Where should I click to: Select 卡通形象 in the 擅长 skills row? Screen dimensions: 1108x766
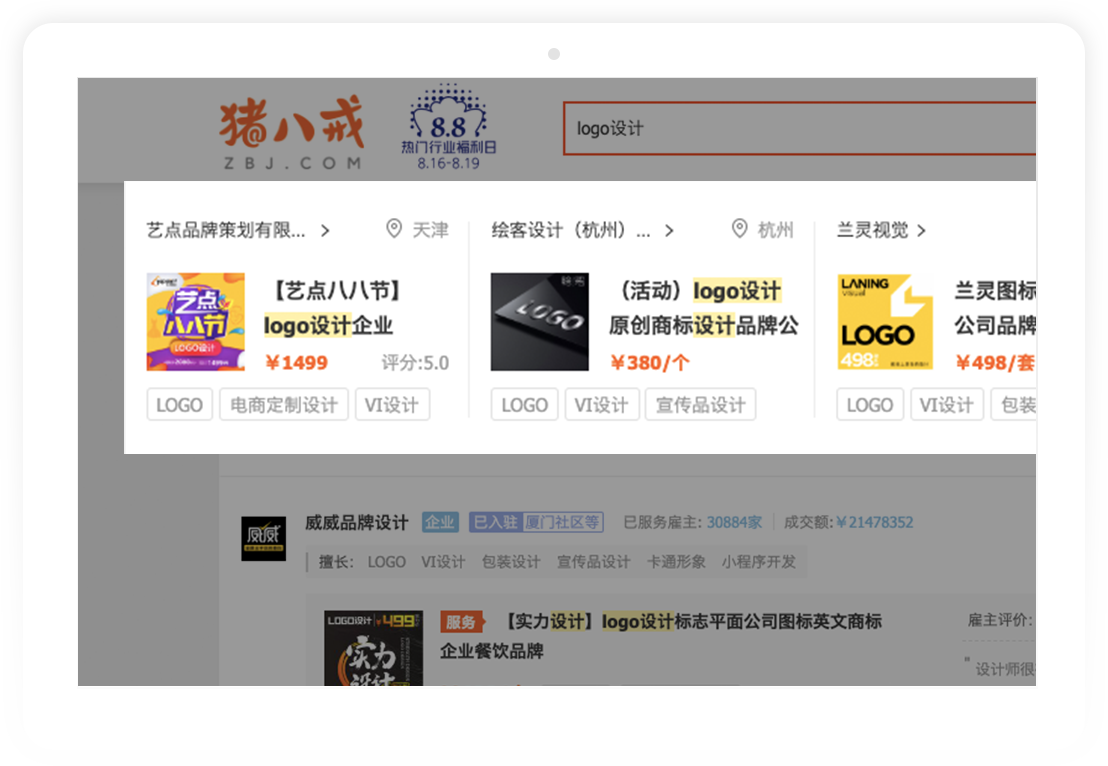pos(676,562)
